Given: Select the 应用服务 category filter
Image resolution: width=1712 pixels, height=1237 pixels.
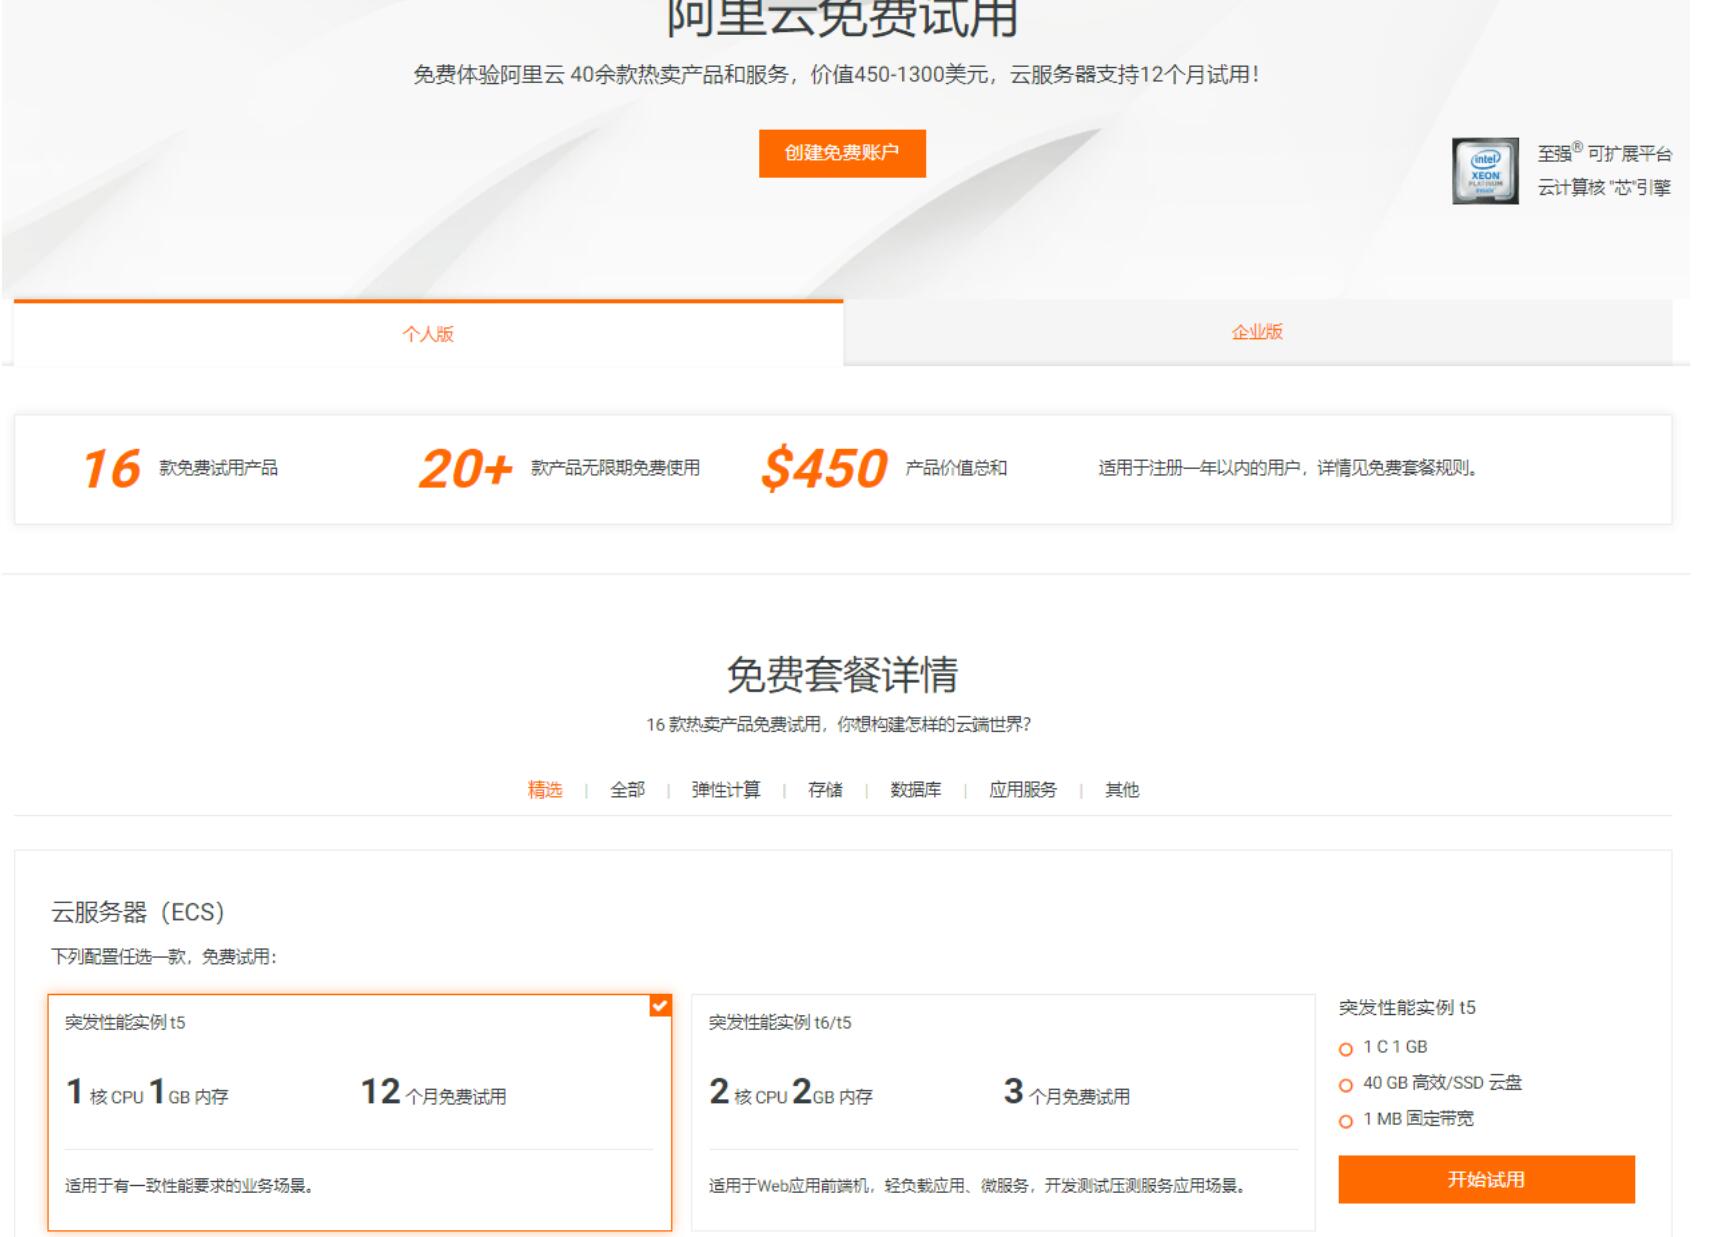Looking at the screenshot, I should 1023,790.
